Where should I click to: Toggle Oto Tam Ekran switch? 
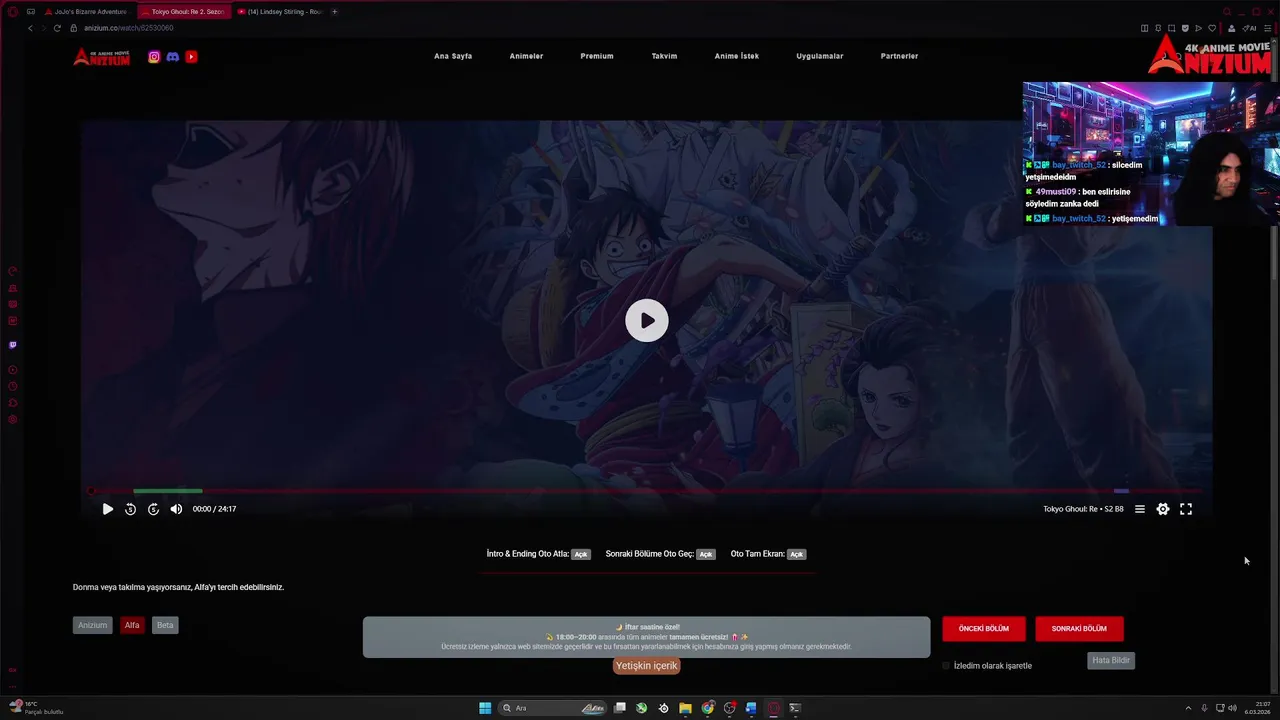pyautogui.click(x=796, y=554)
